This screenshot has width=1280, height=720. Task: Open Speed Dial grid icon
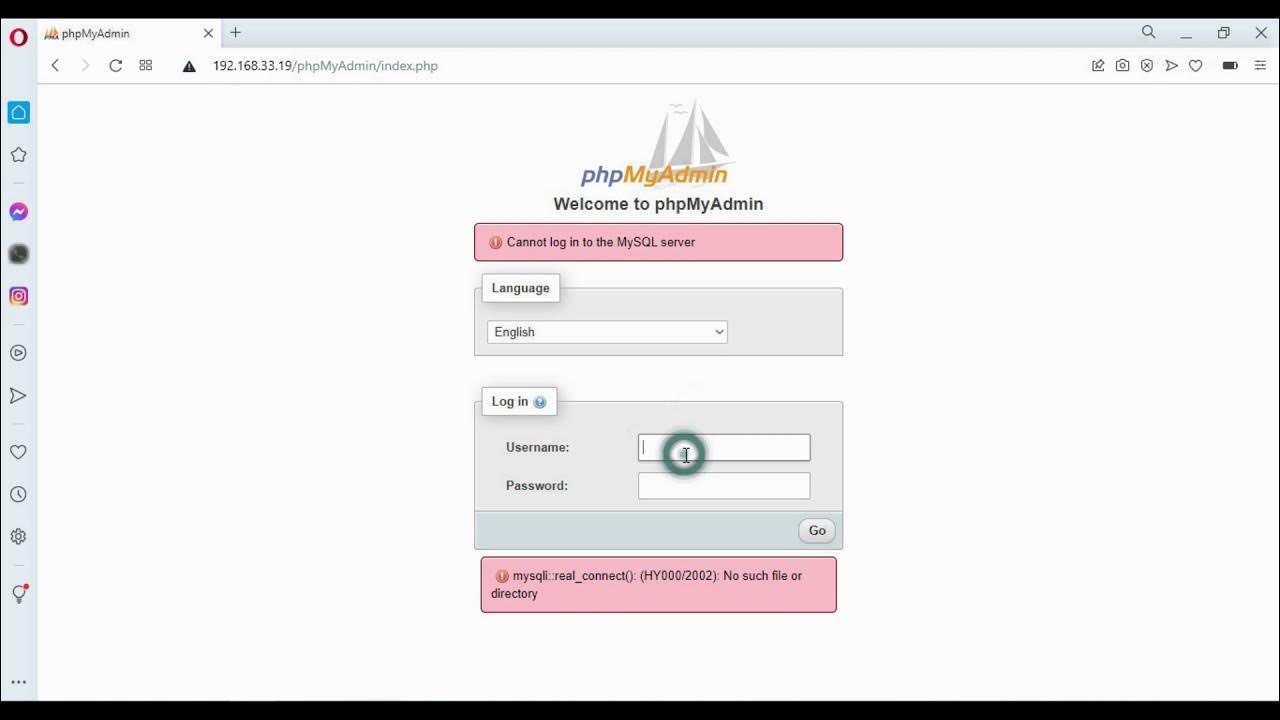146,66
